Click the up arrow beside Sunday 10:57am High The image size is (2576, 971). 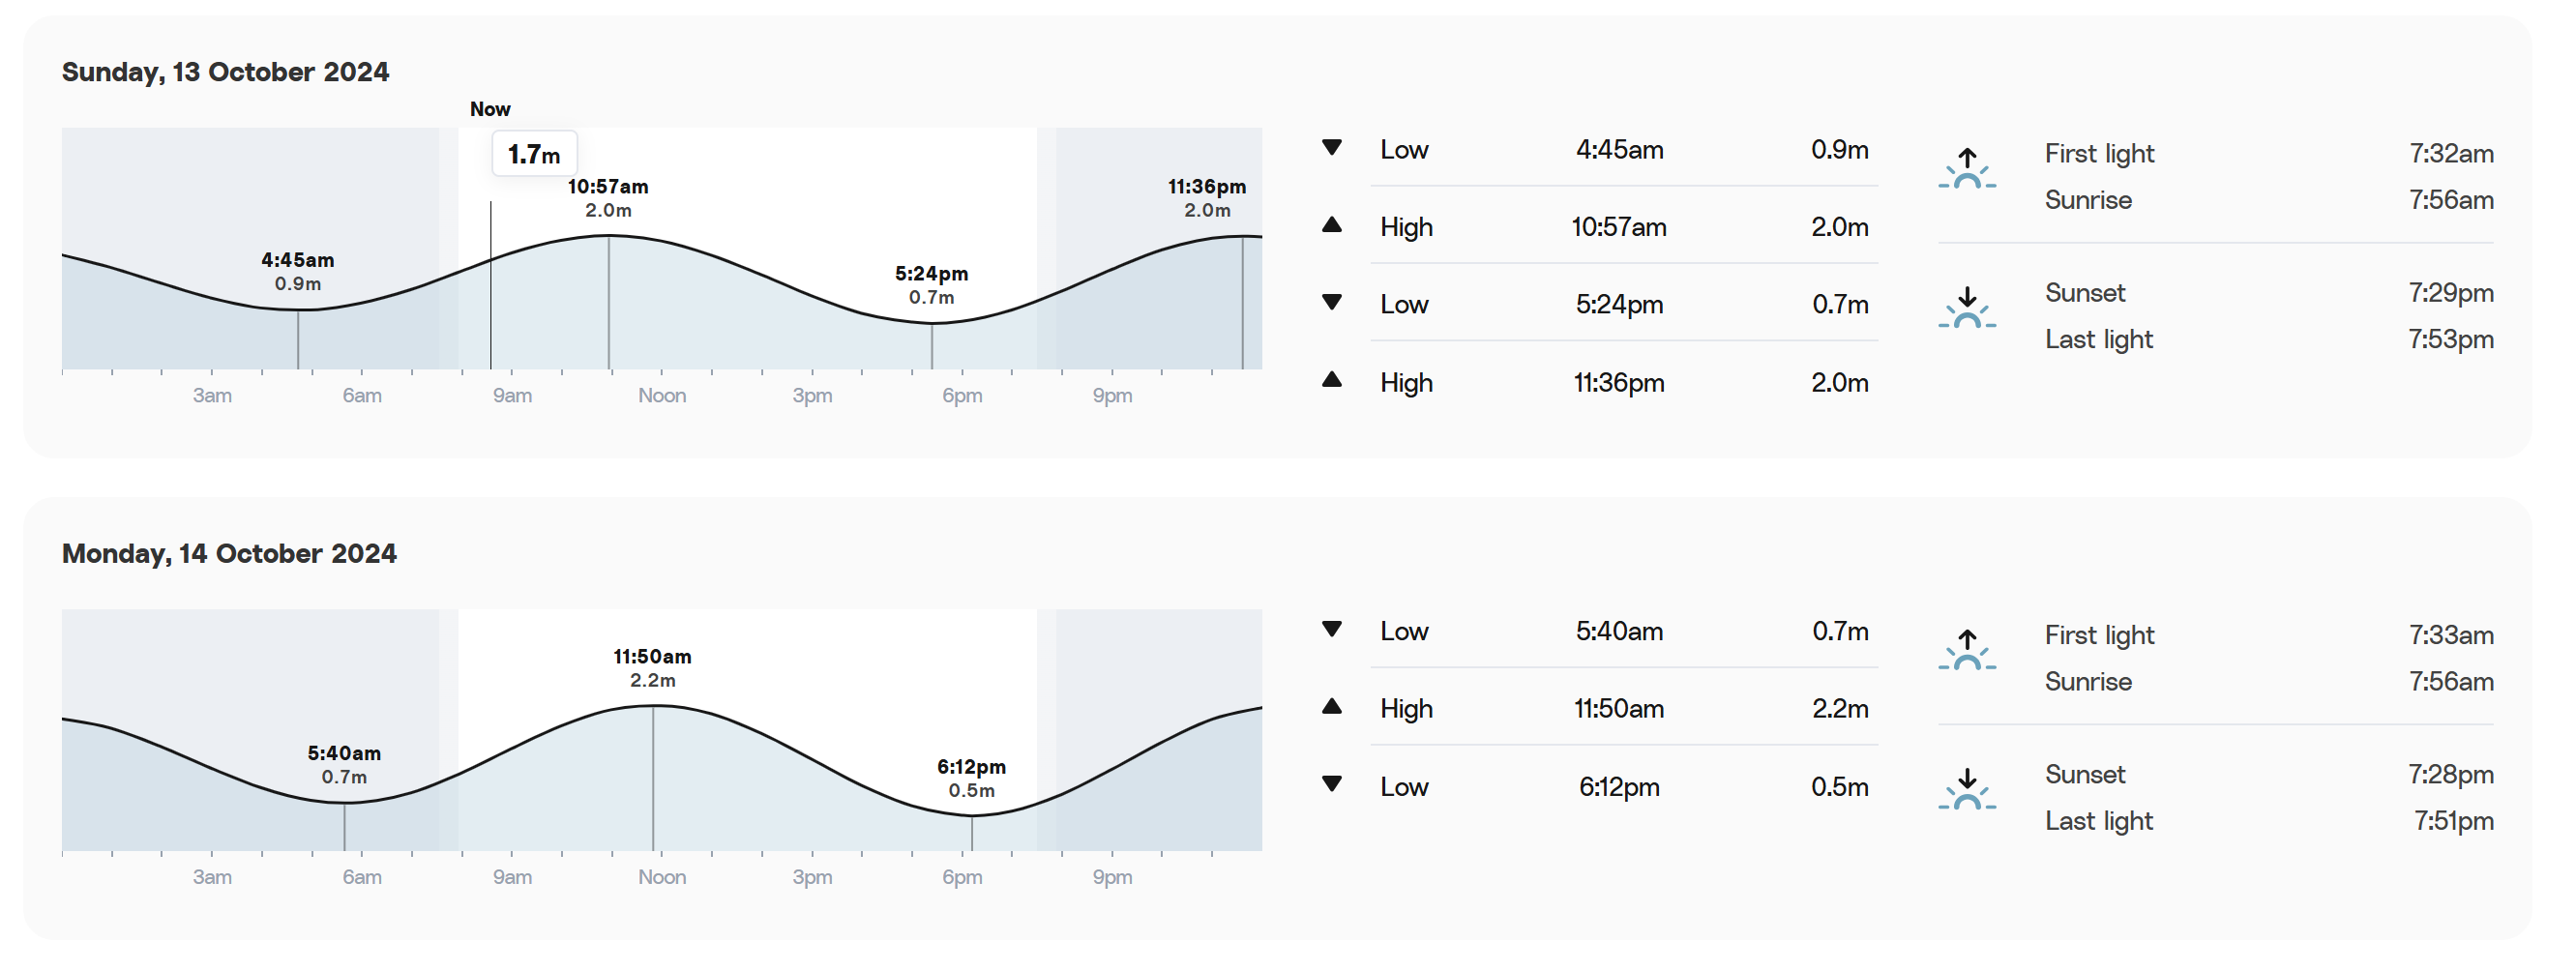click(x=1331, y=225)
